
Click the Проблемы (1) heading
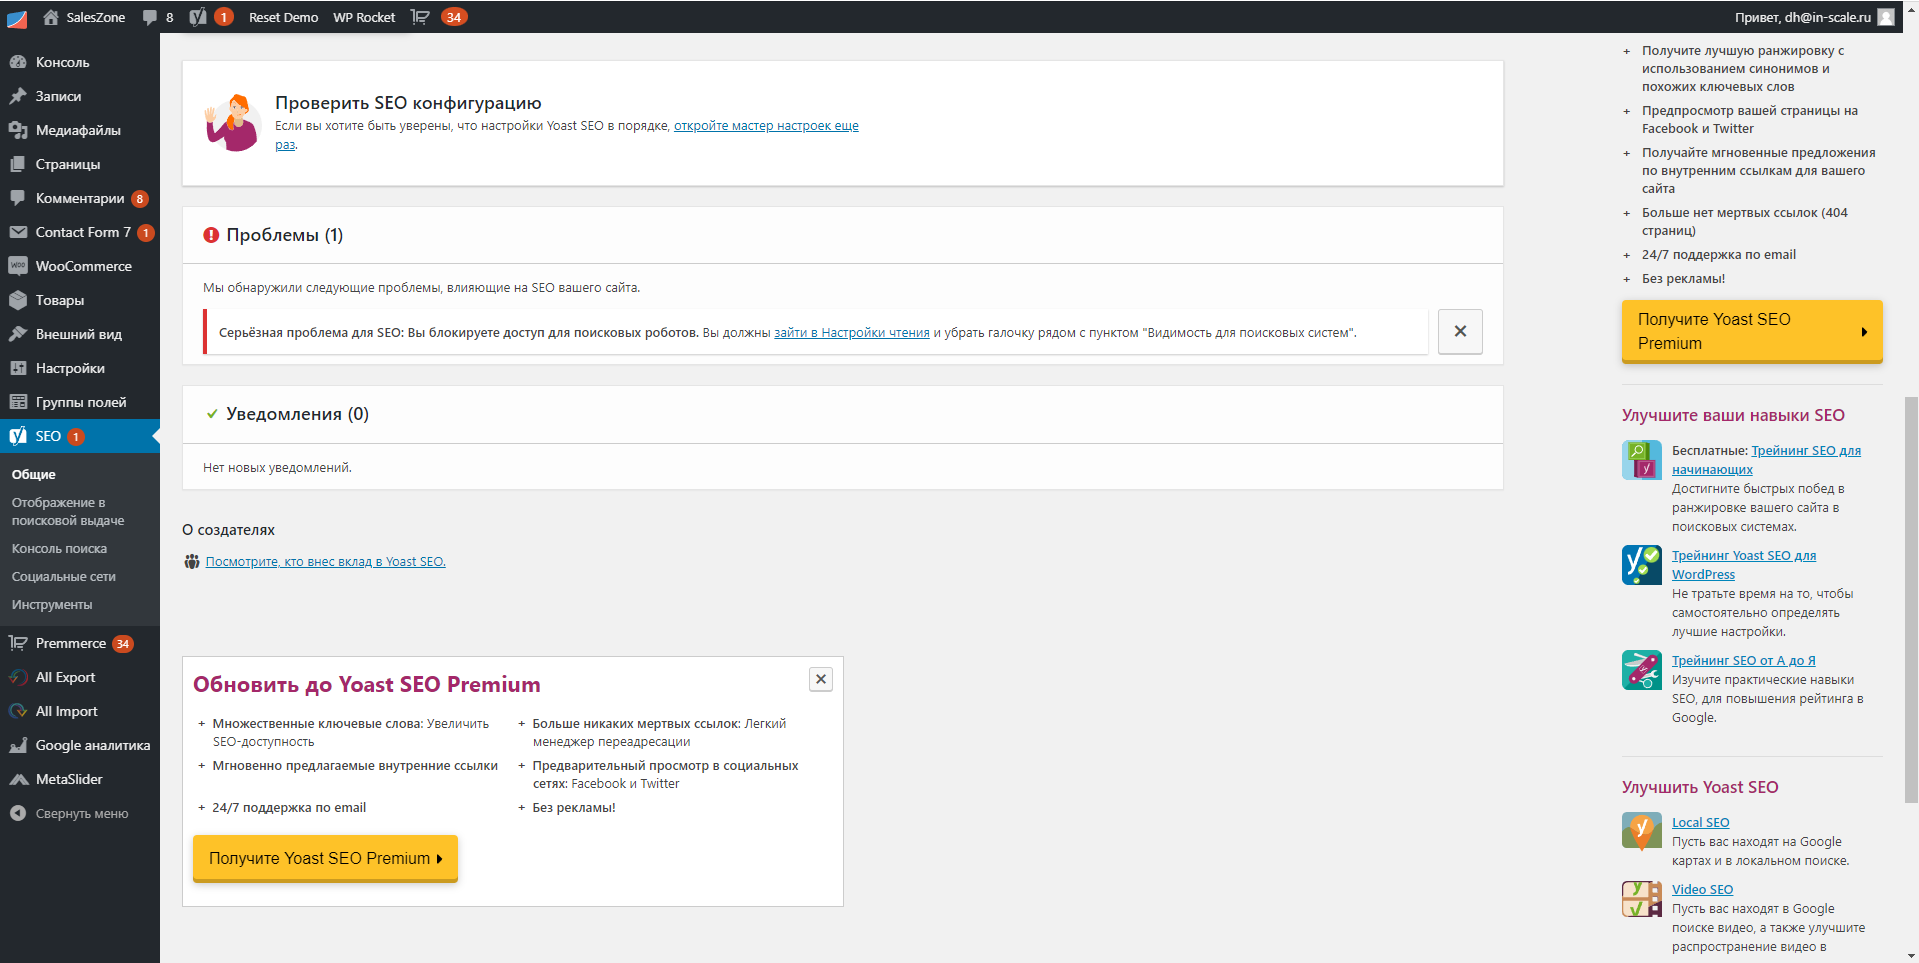click(285, 235)
